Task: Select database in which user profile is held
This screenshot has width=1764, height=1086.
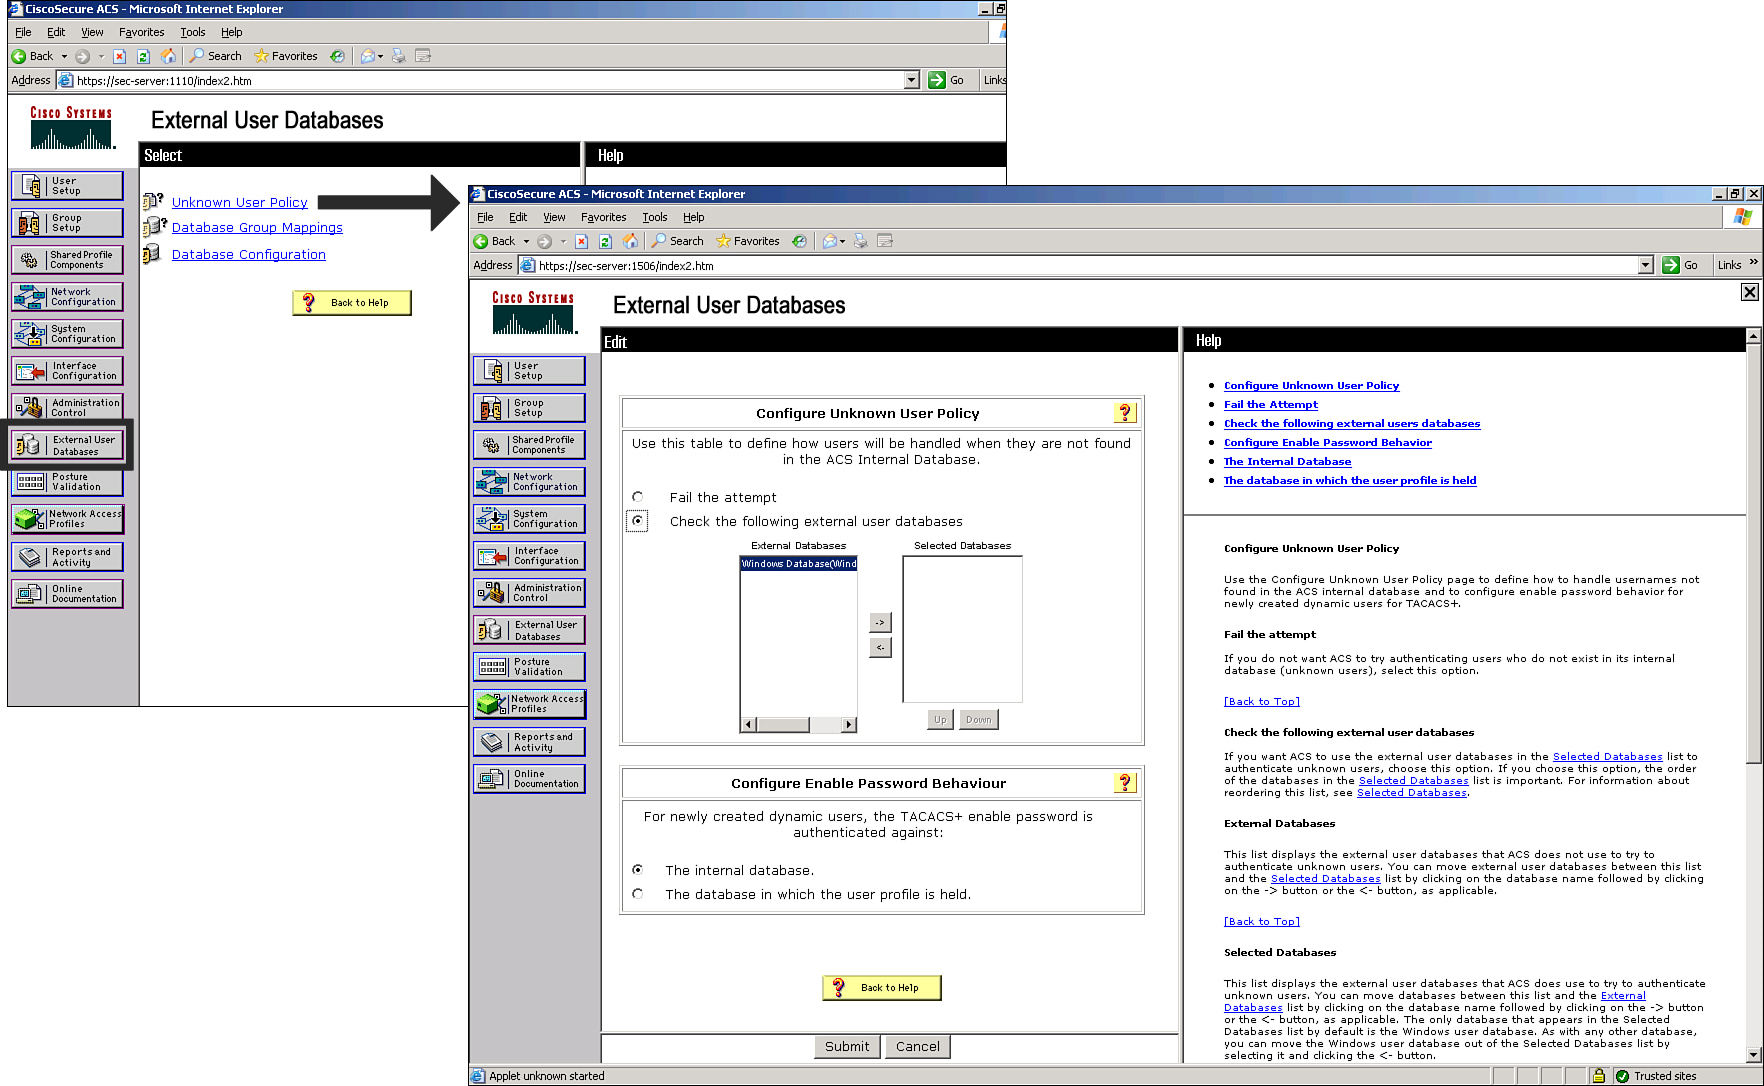Action: (x=638, y=894)
